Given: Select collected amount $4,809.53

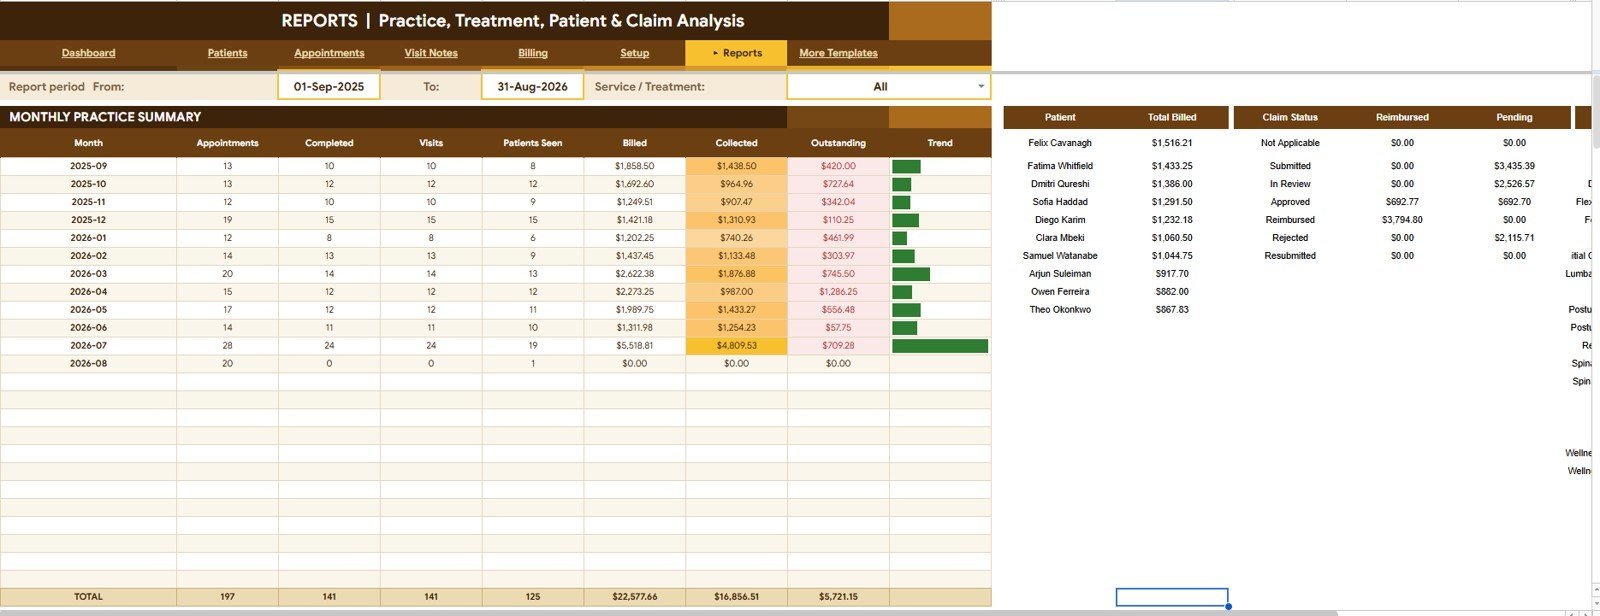Looking at the screenshot, I should coord(736,346).
